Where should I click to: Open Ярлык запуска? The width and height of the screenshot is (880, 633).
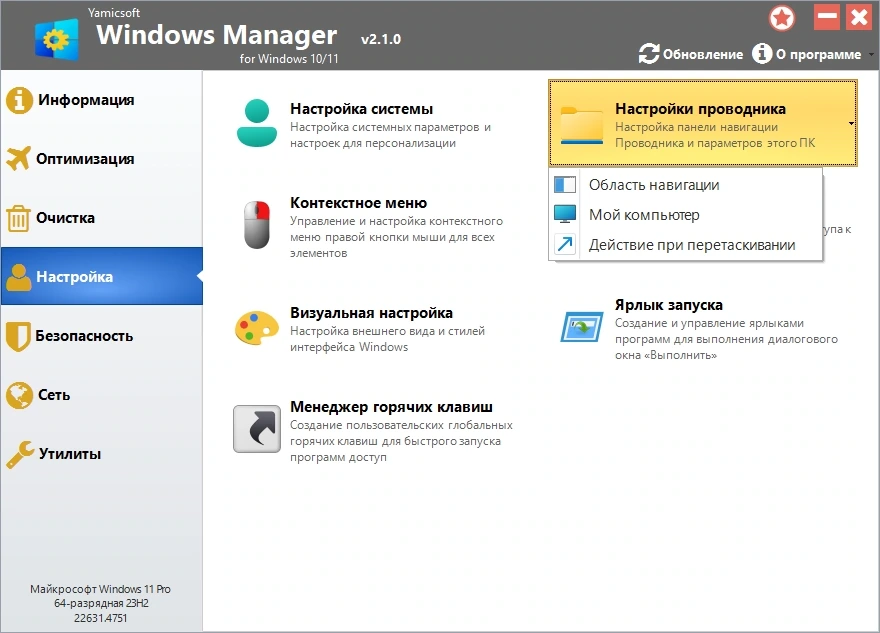703,329
